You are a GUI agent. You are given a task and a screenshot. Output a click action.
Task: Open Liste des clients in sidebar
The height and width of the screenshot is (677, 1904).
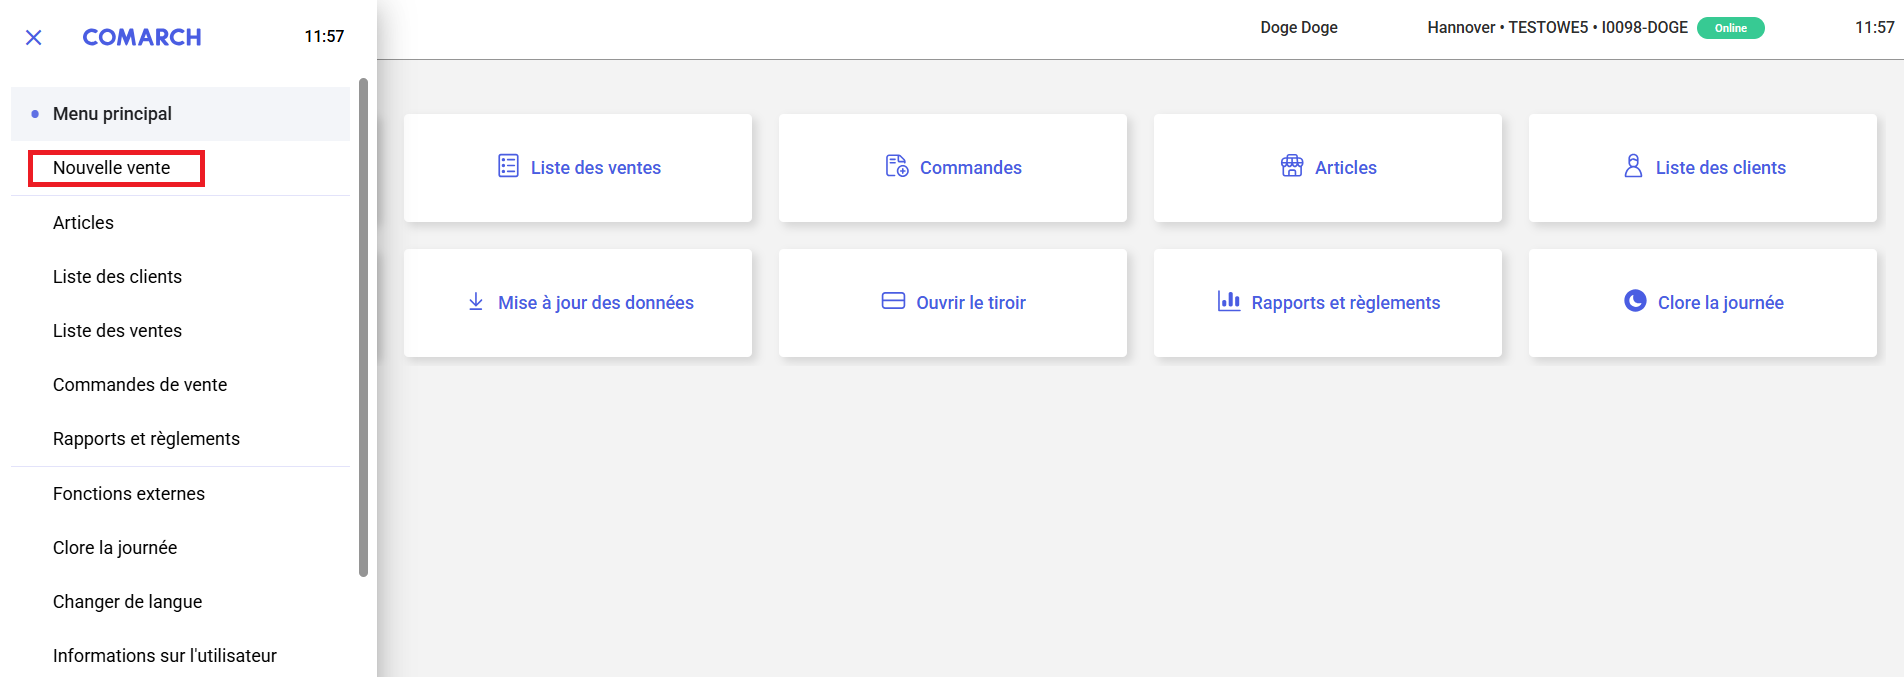[x=118, y=277]
